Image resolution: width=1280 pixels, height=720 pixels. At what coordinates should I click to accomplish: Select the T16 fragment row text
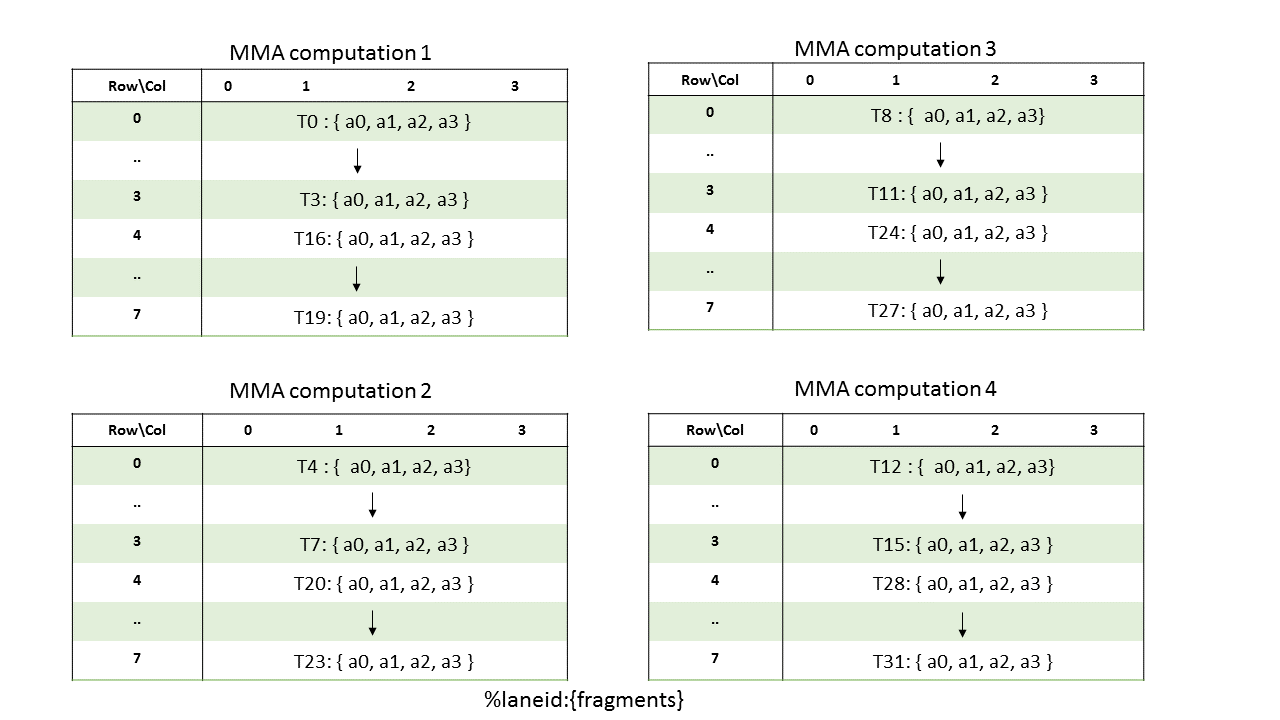[384, 239]
